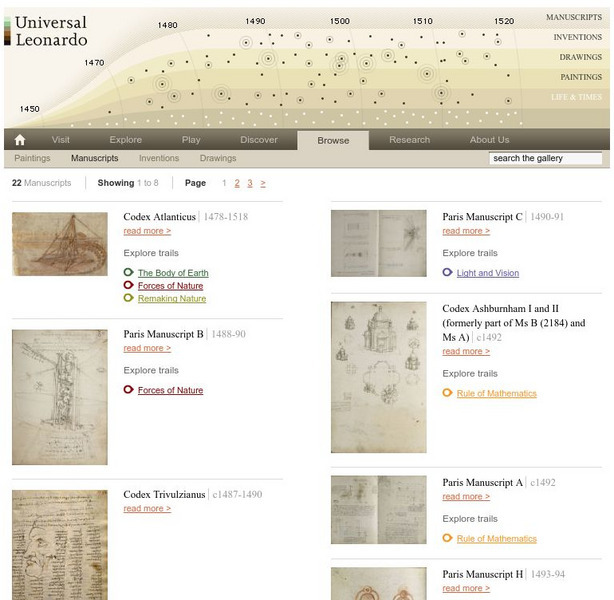
Task: Click the olive trail icon beside Remaking Nature
Action: click(128, 298)
